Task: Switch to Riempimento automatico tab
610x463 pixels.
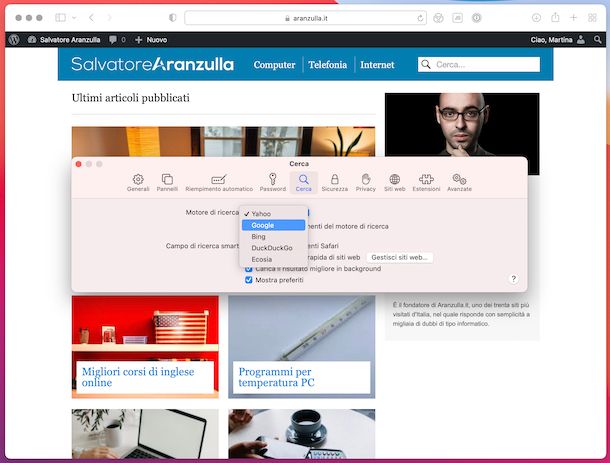Action: coord(219,182)
